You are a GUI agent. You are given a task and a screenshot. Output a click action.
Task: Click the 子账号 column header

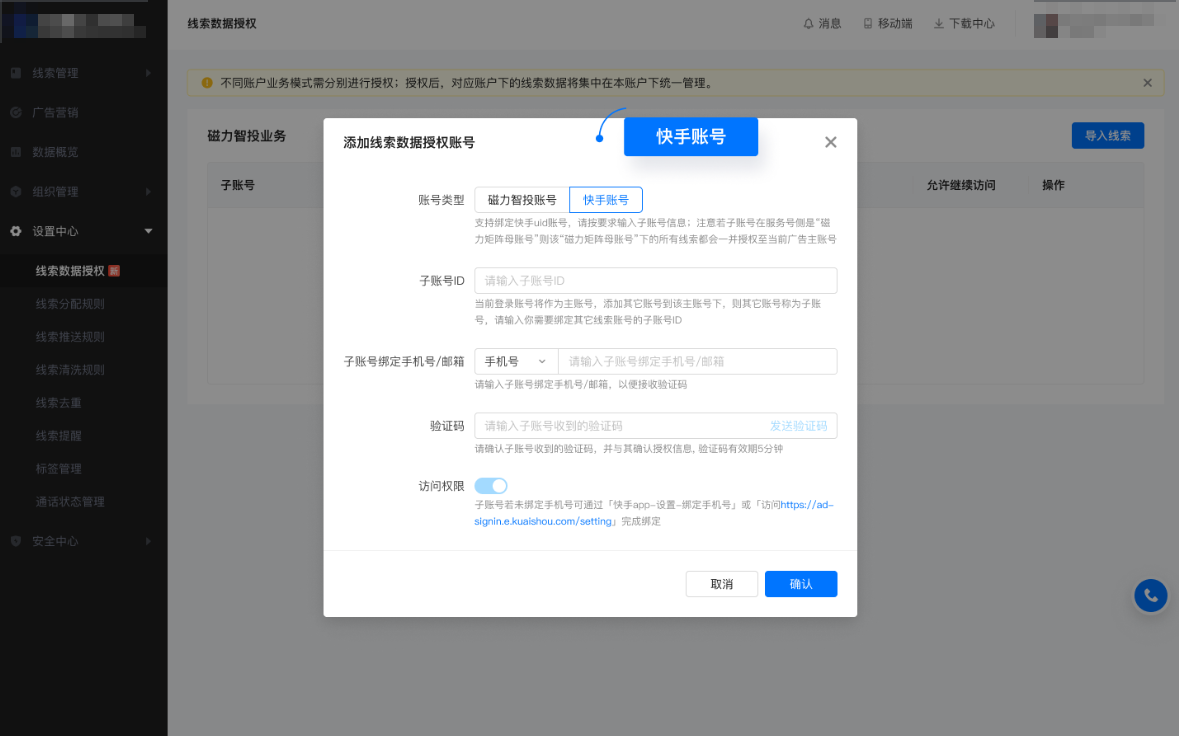coord(238,185)
